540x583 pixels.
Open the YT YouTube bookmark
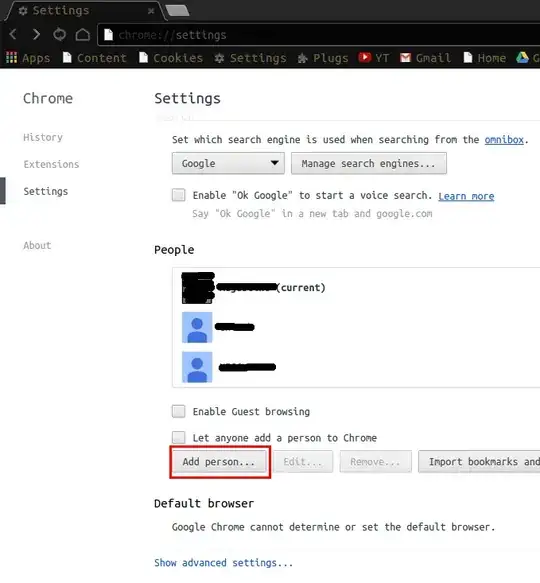pyautogui.click(x=374, y=58)
